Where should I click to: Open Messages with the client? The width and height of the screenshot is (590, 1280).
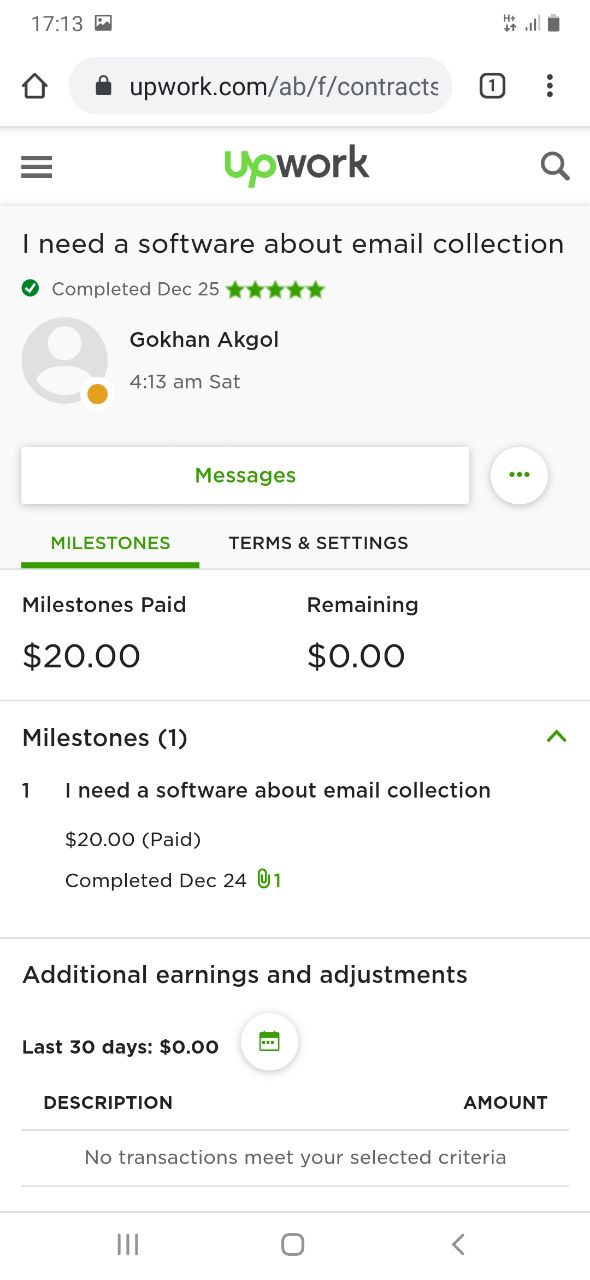(x=245, y=475)
